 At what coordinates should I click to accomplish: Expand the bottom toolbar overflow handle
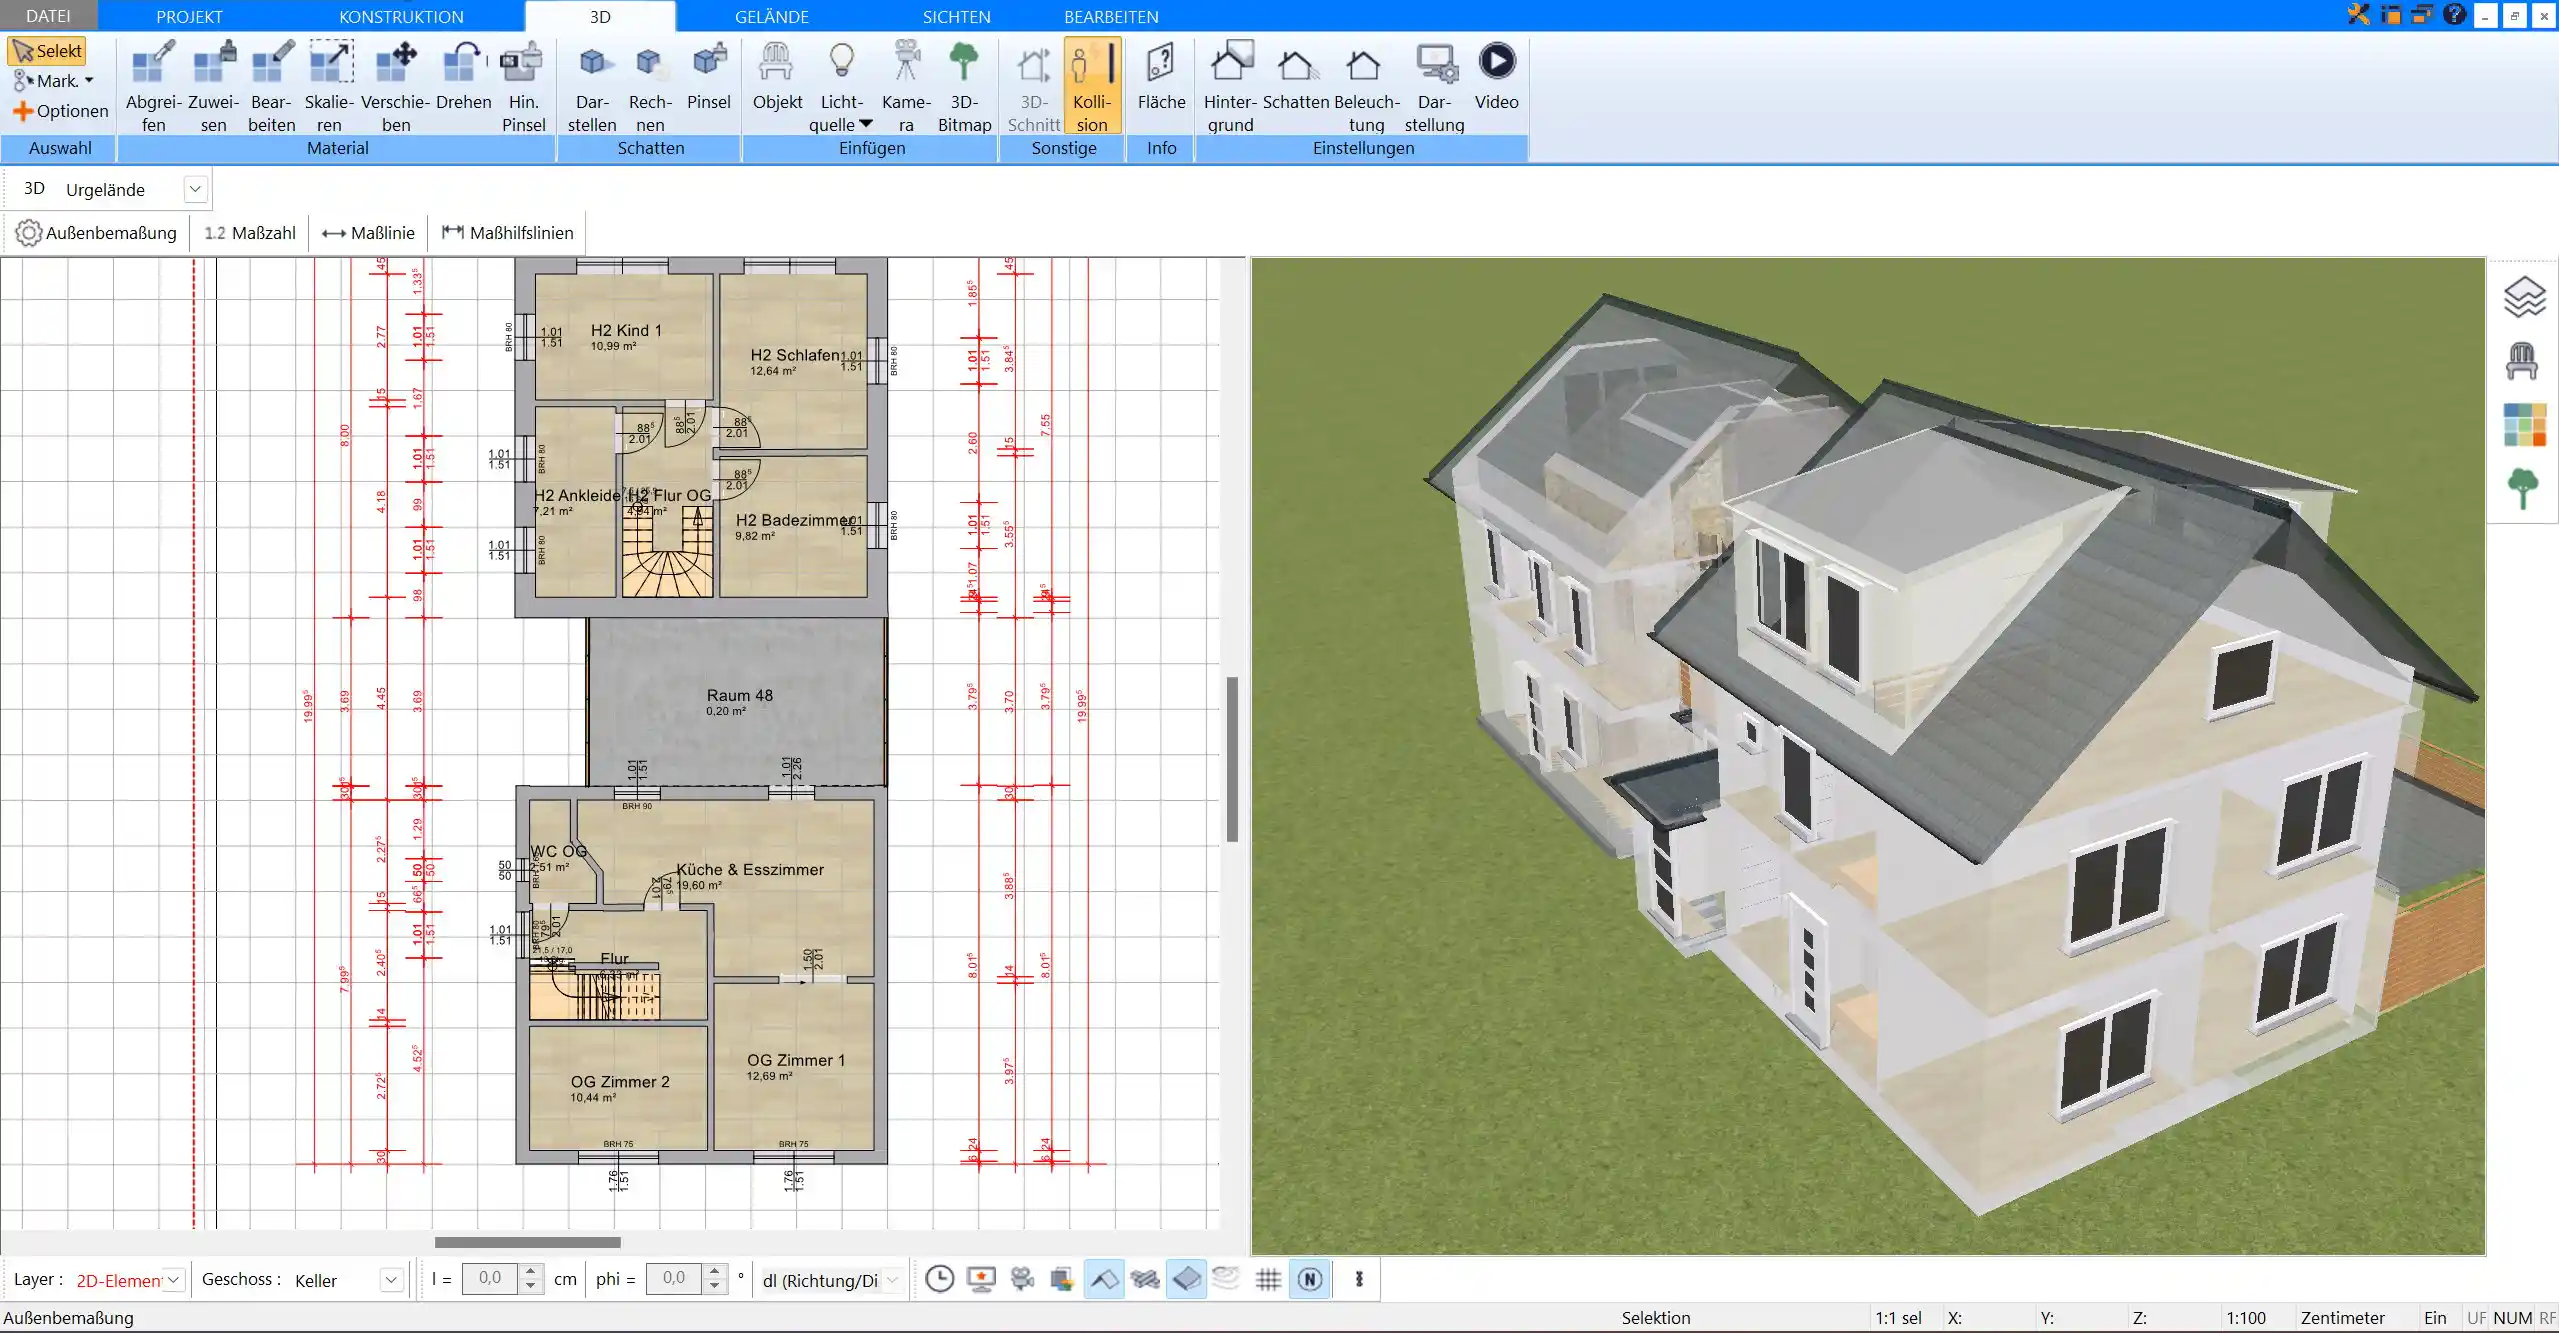tap(1359, 1279)
